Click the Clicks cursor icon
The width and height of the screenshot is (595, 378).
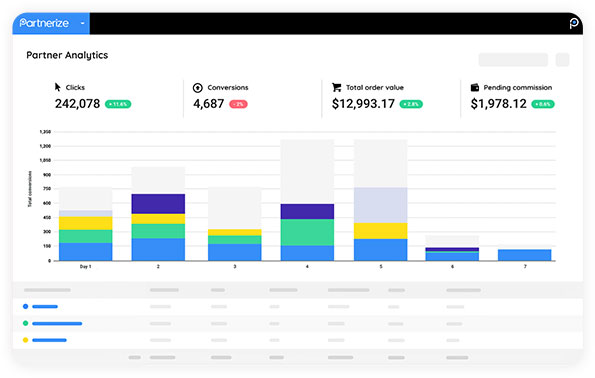click(x=58, y=87)
